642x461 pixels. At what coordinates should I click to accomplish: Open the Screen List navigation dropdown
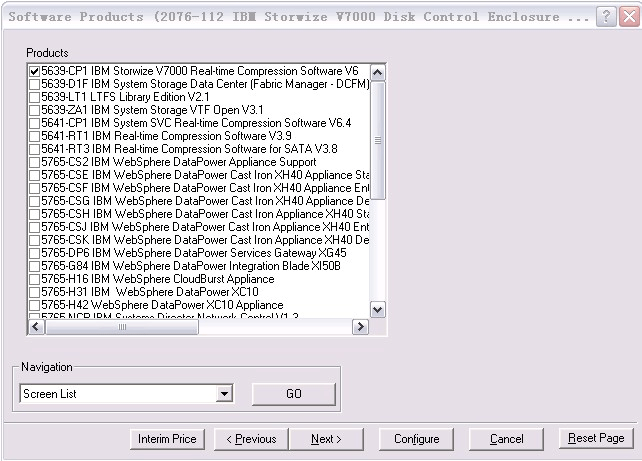point(224,394)
